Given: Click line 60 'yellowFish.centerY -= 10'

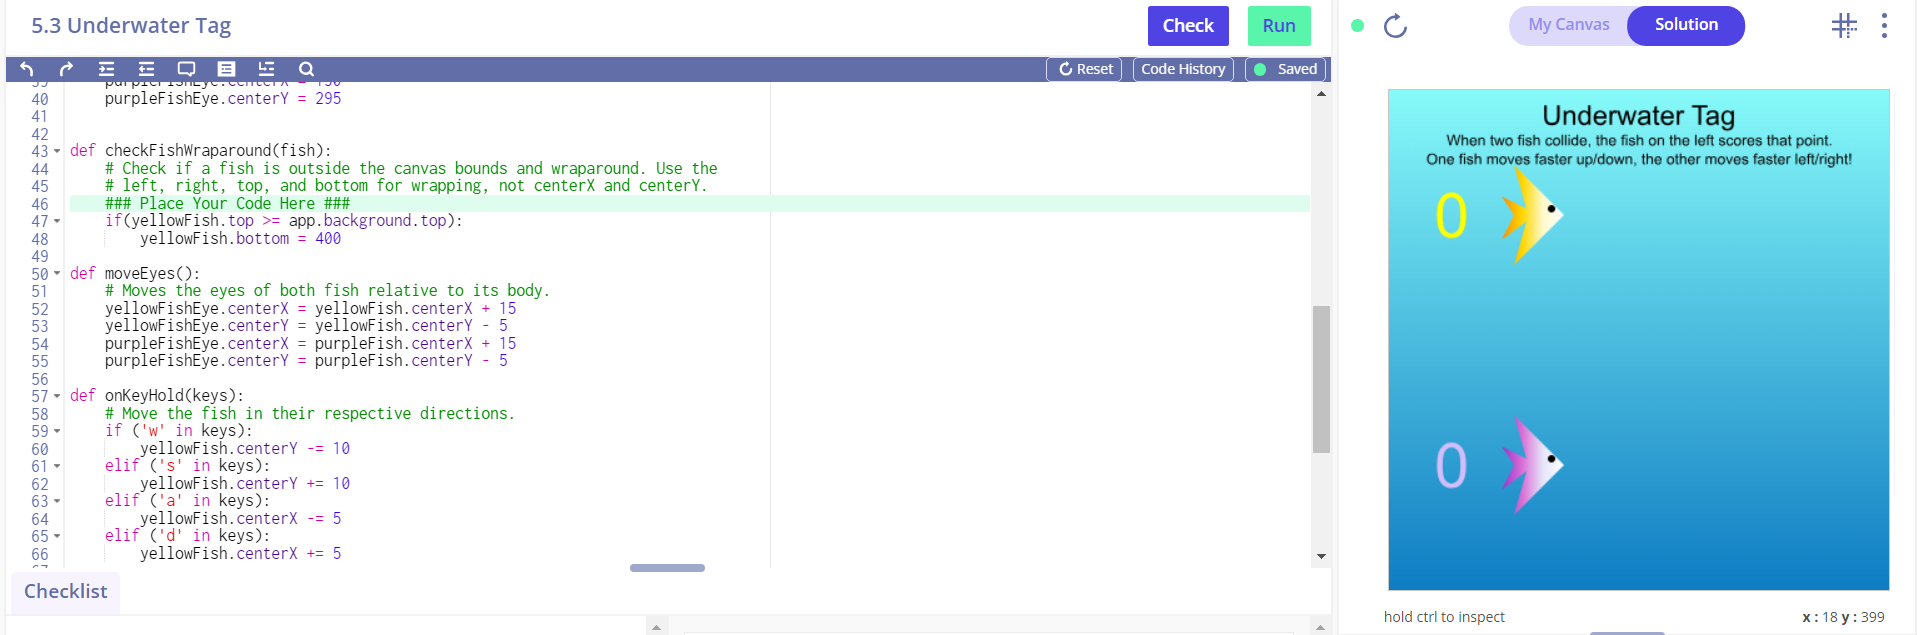Looking at the screenshot, I should coord(245,449).
